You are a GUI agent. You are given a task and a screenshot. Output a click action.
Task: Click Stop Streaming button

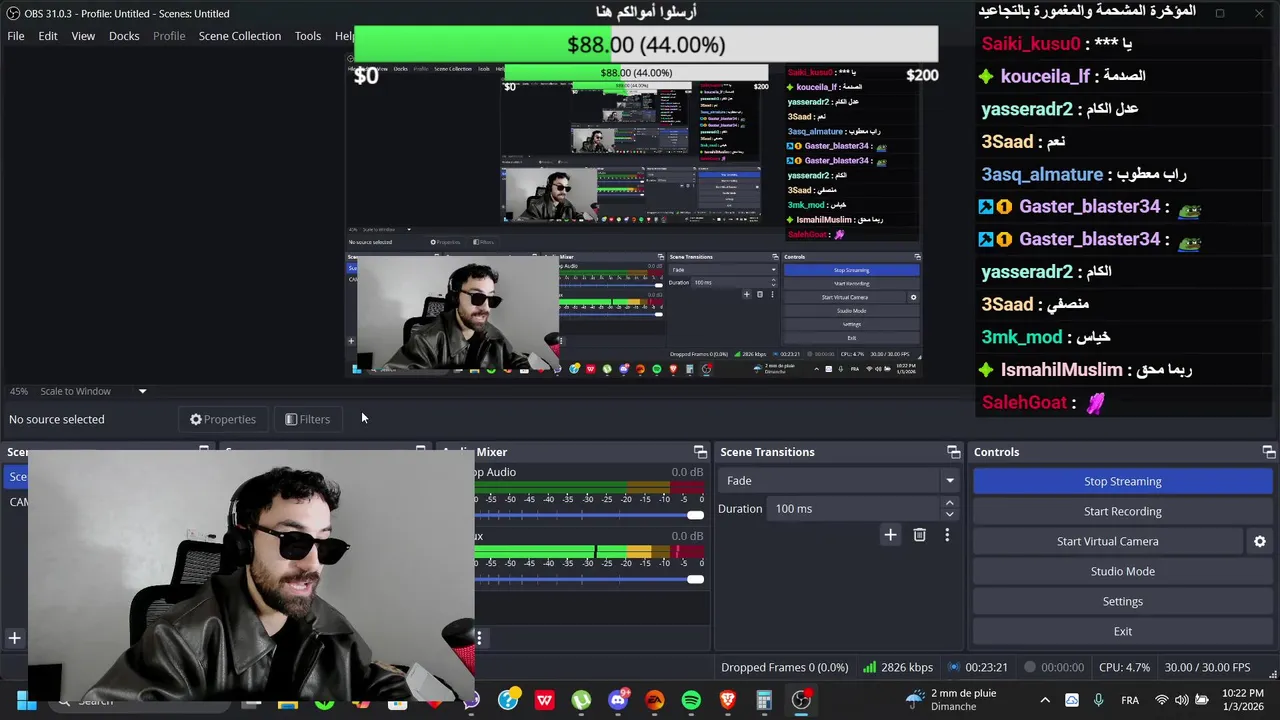point(1122,481)
